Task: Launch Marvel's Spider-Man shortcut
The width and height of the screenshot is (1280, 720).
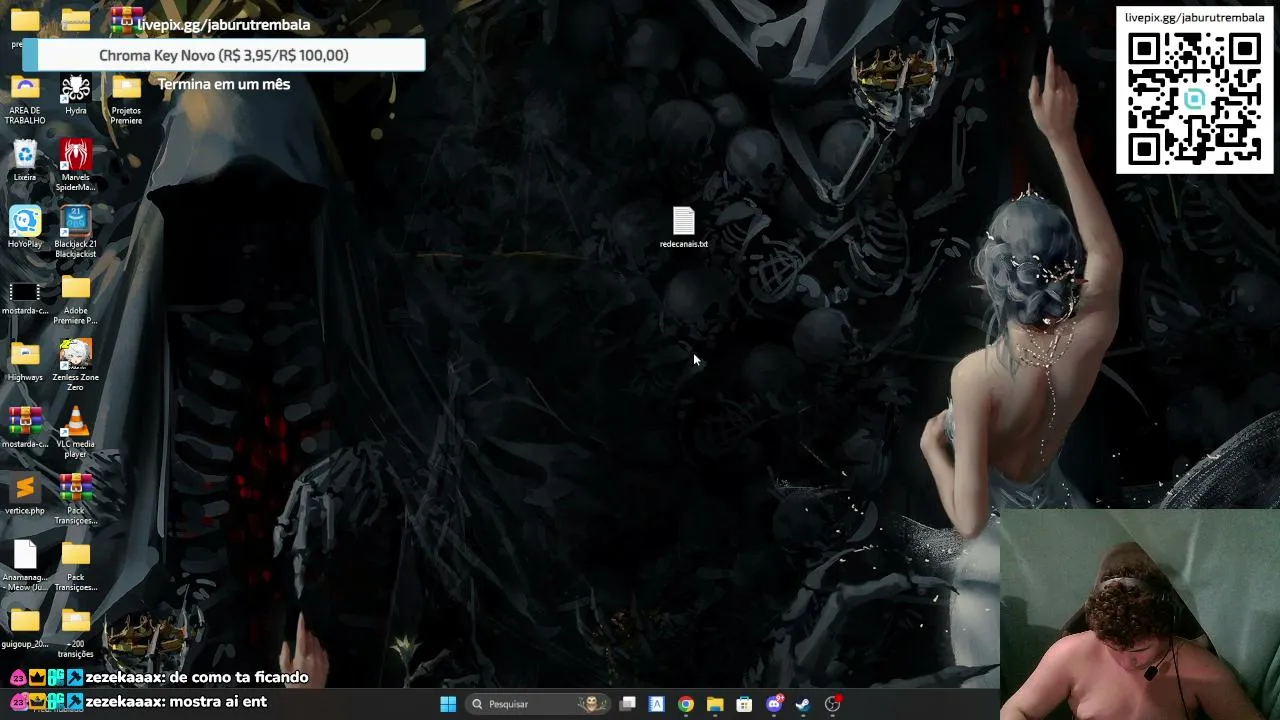Action: 76,166
